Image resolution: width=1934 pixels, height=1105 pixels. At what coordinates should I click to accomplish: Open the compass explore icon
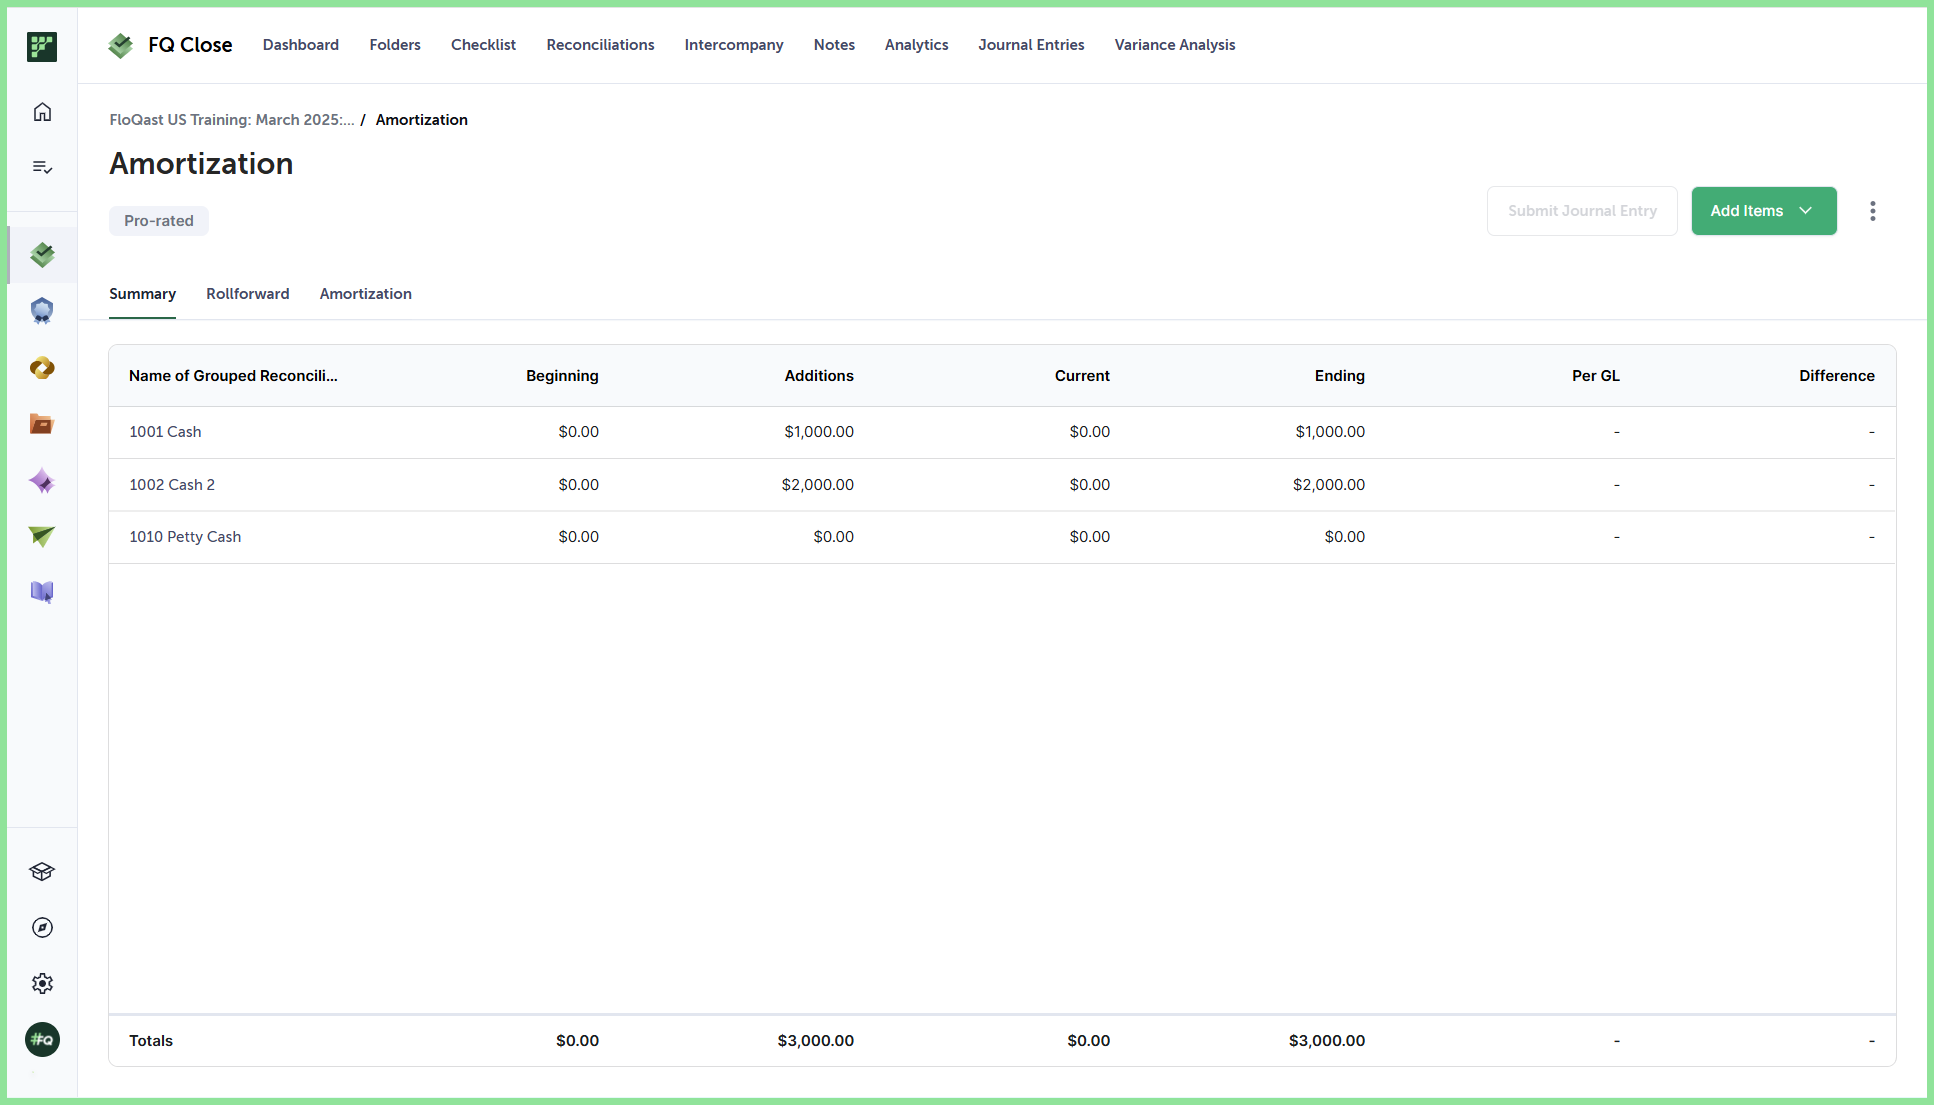42,928
